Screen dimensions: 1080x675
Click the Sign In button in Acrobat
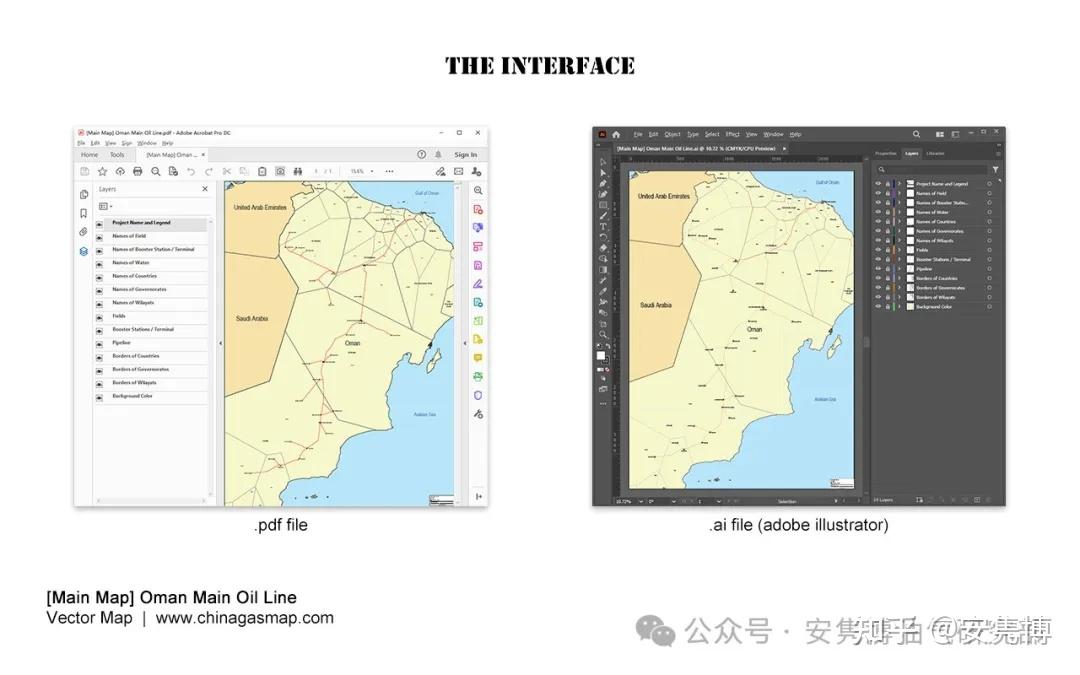[465, 155]
